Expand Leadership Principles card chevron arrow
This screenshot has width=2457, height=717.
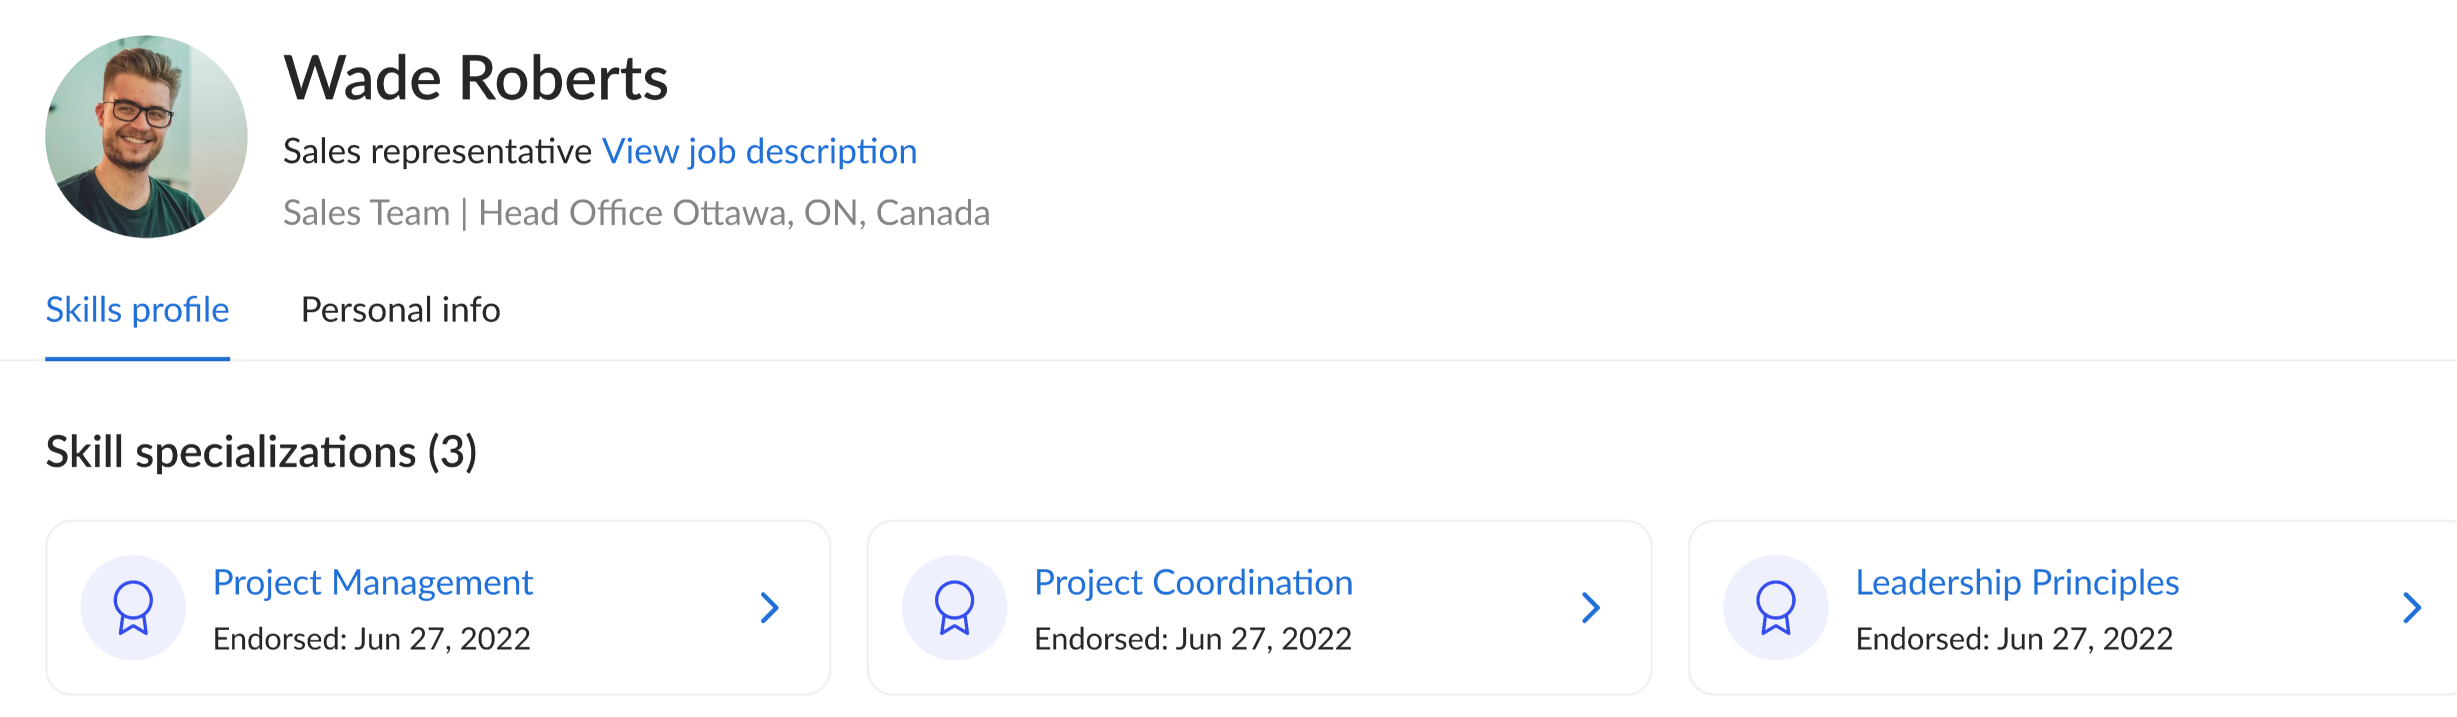click(2412, 608)
